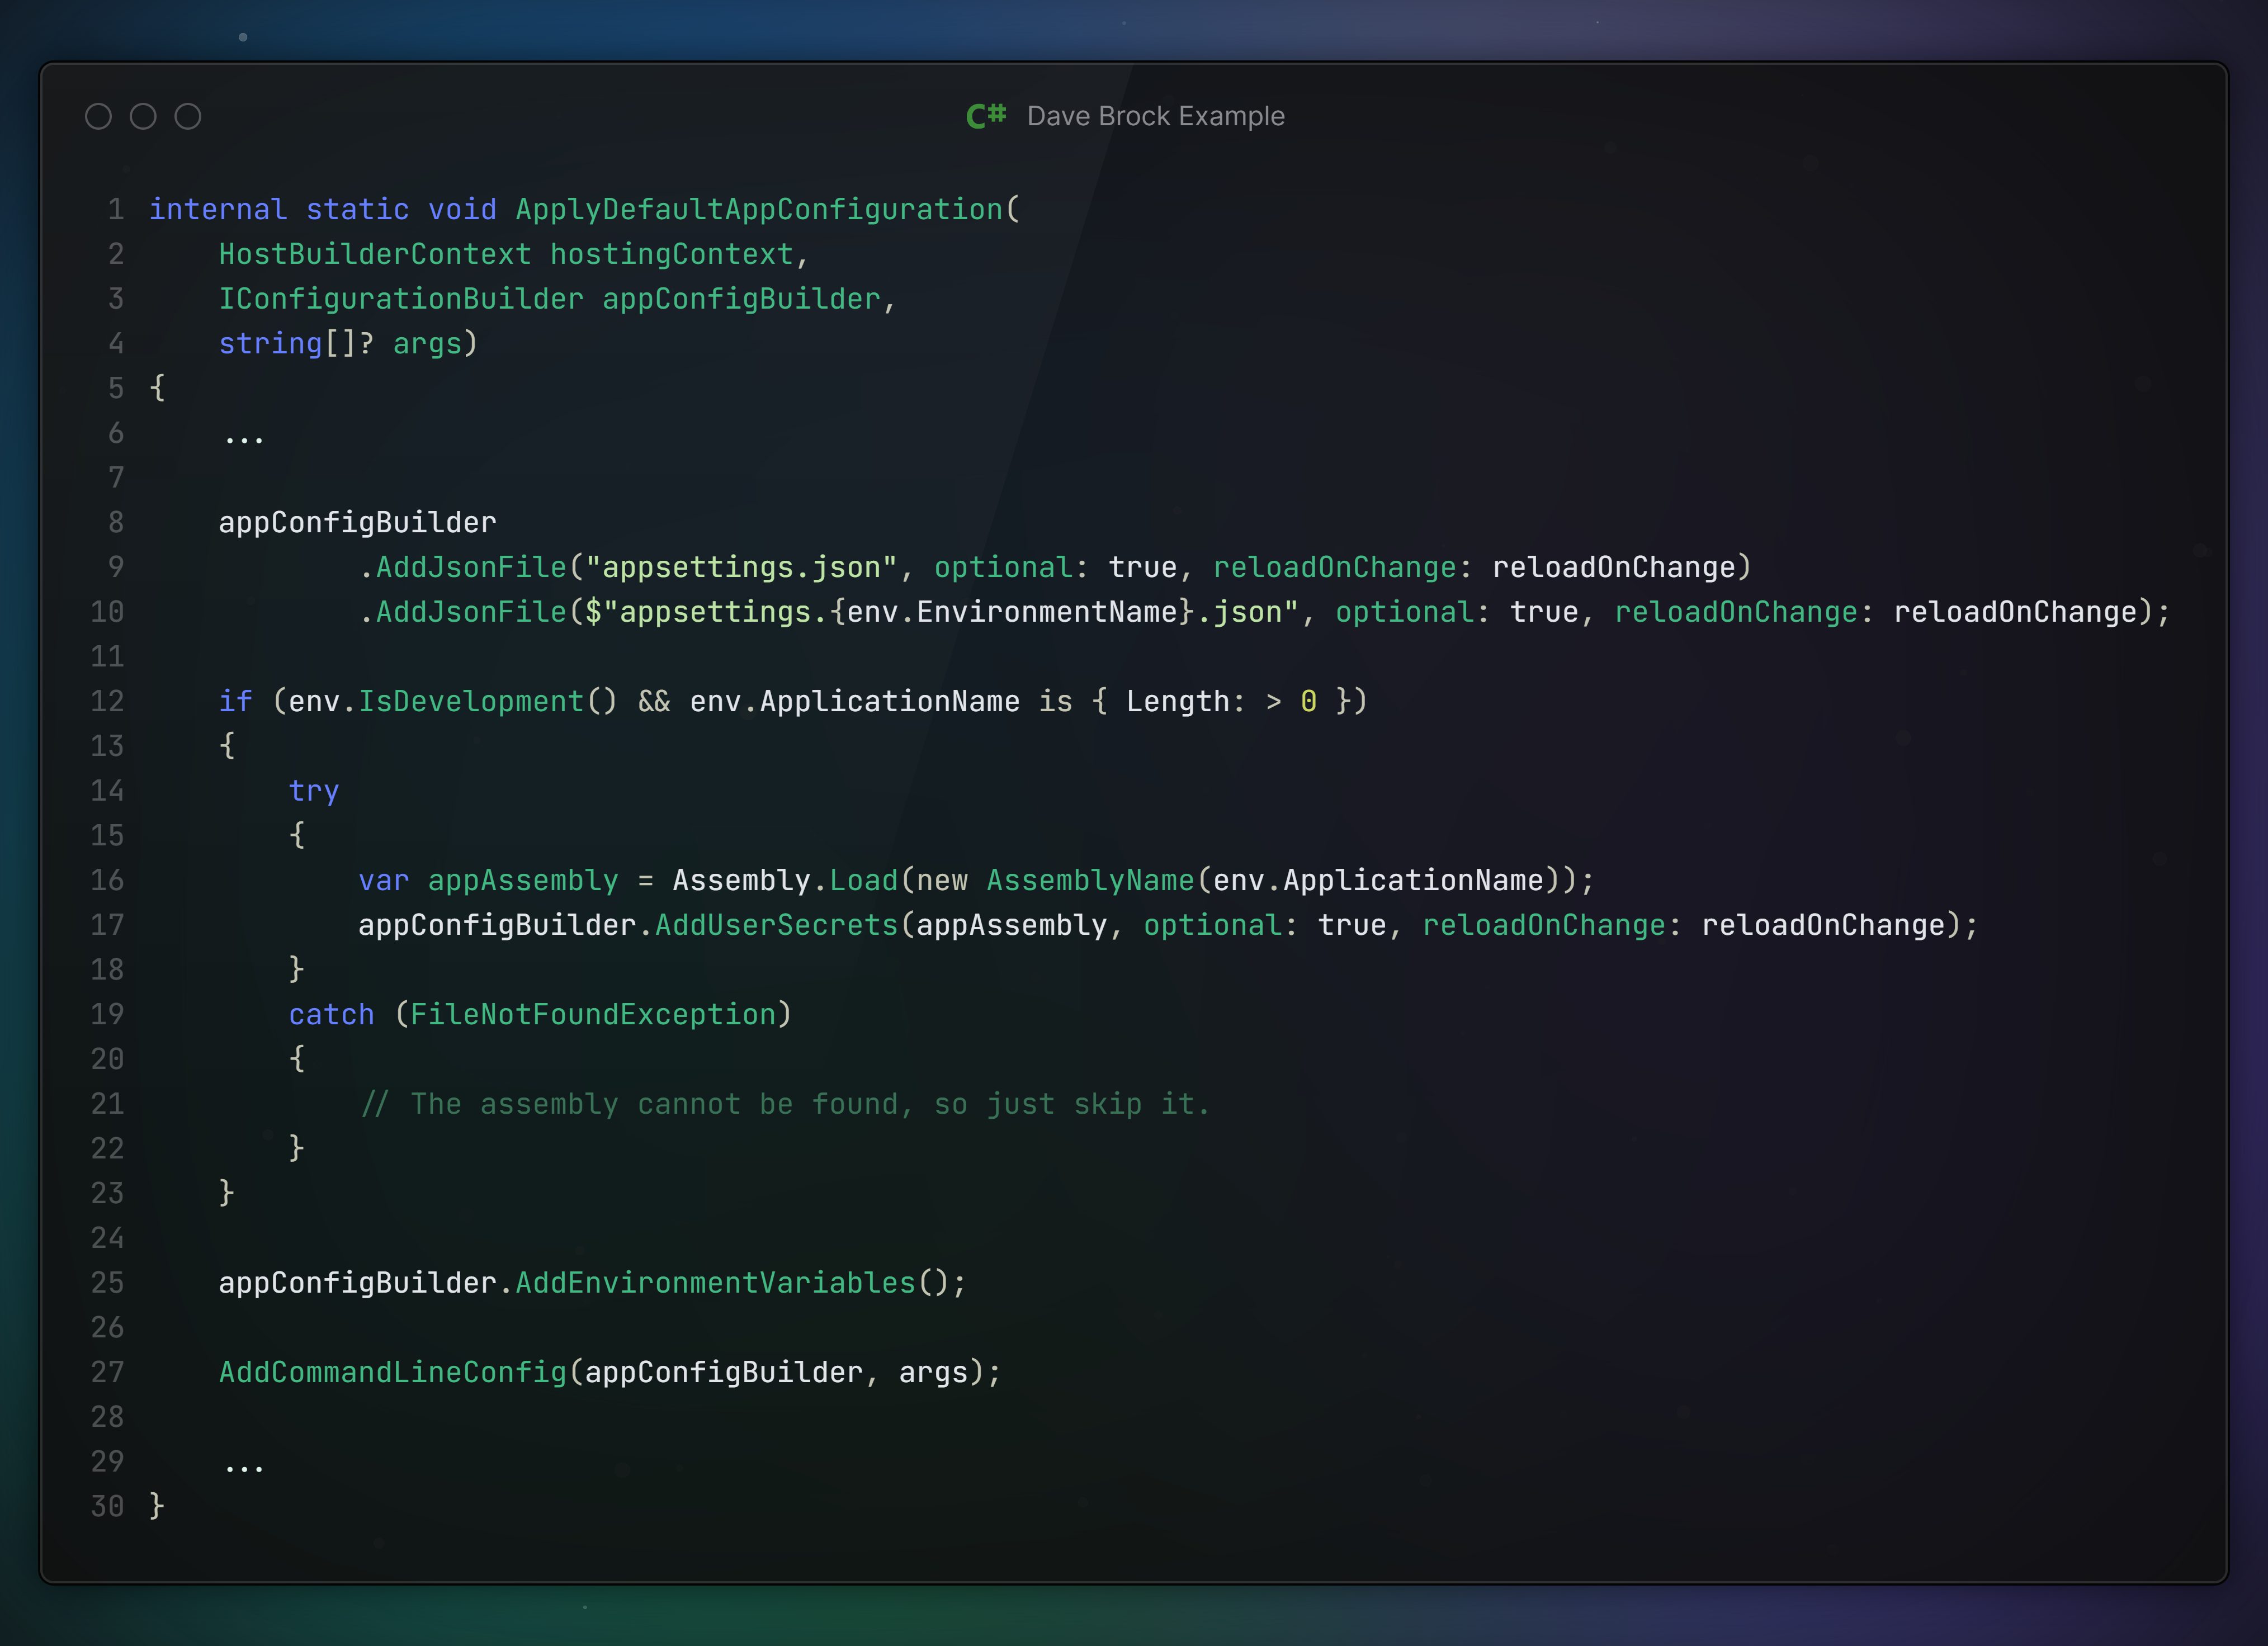Click the C# language icon in the title
Screen dimensions: 2268x1646
click(x=986, y=116)
